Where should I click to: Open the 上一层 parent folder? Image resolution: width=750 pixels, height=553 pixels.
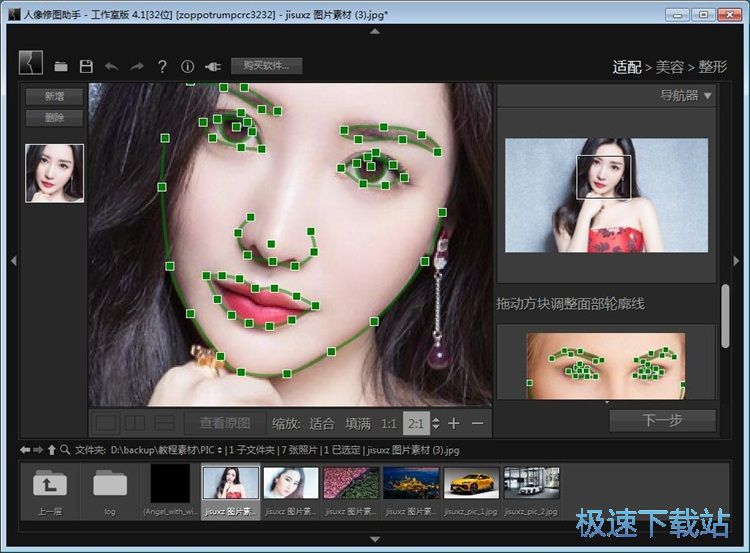50,493
